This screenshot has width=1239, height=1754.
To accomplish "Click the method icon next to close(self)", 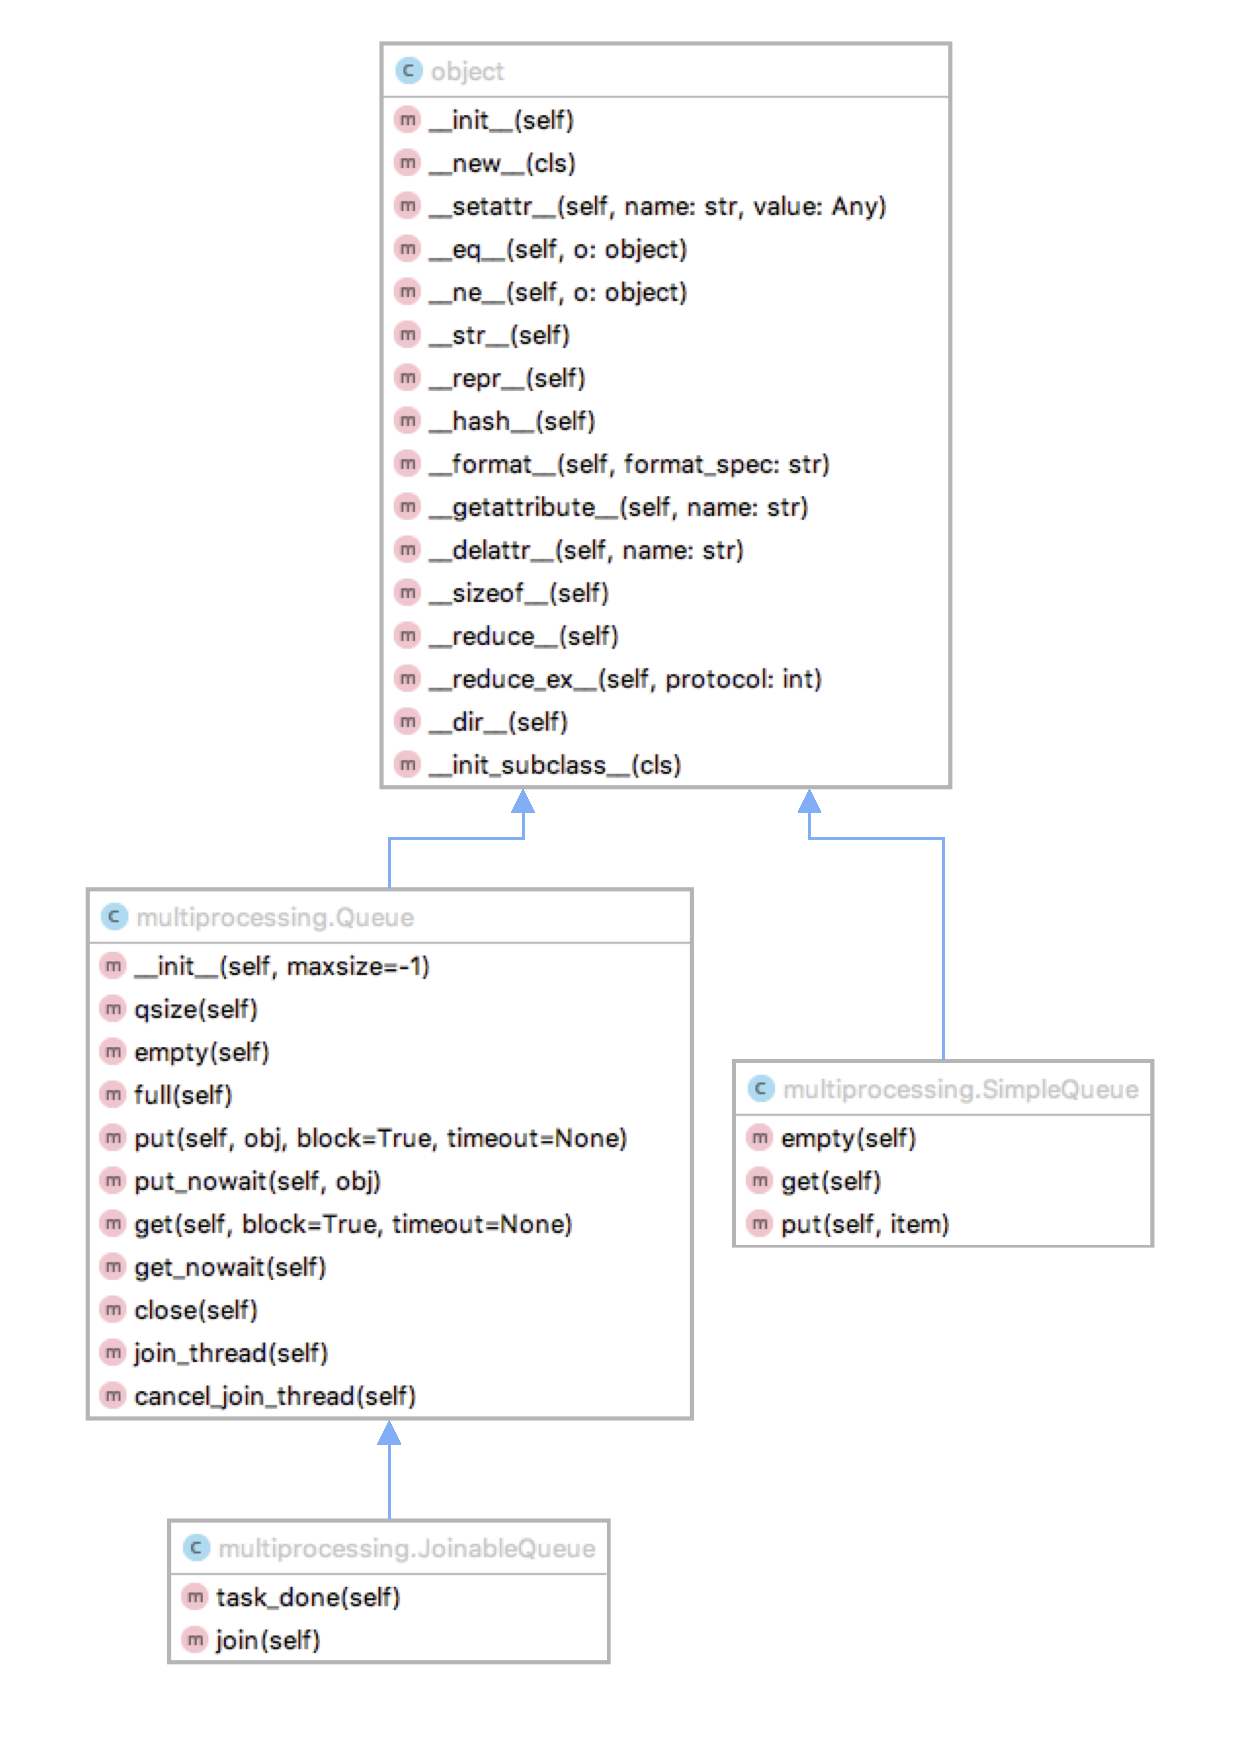I will 114,1309.
